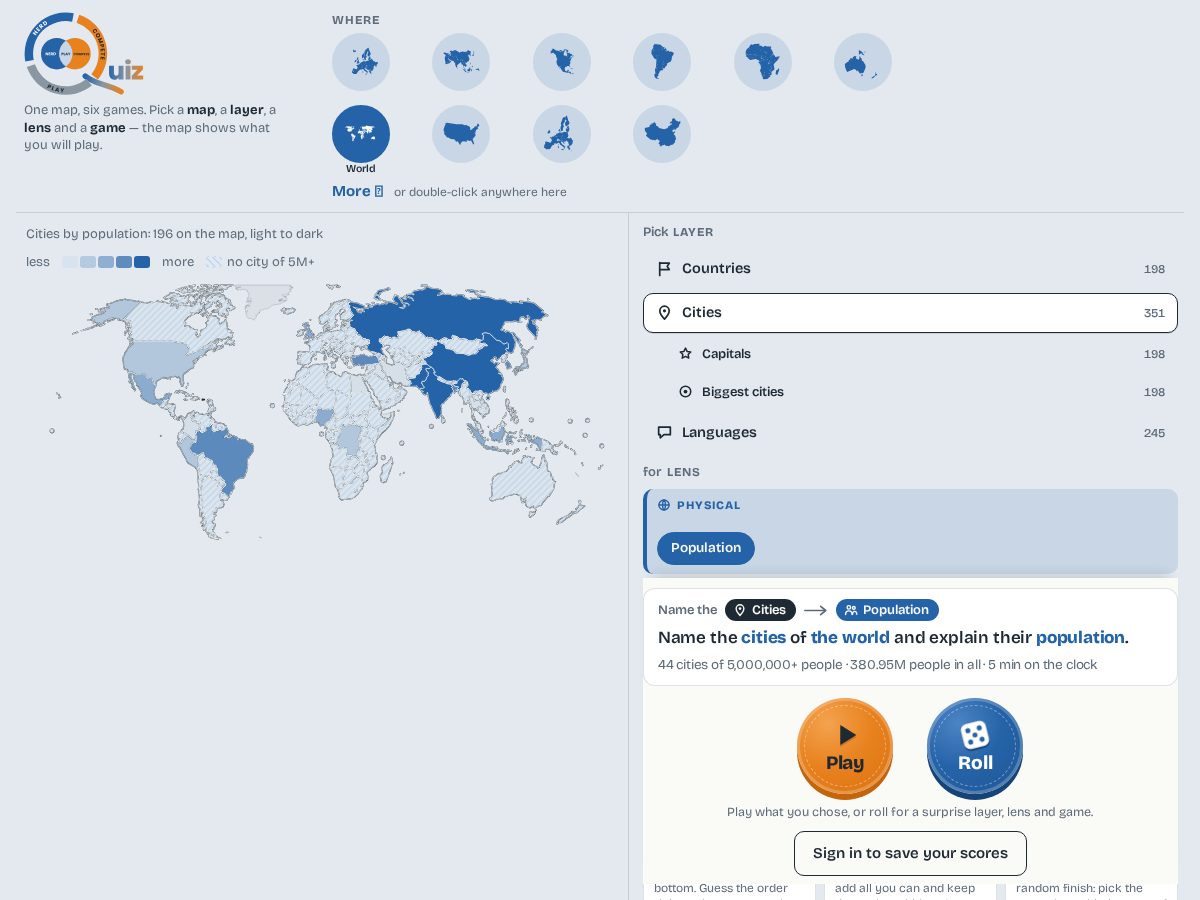
Task: Click the Biggest cities target icon
Action: pos(685,392)
